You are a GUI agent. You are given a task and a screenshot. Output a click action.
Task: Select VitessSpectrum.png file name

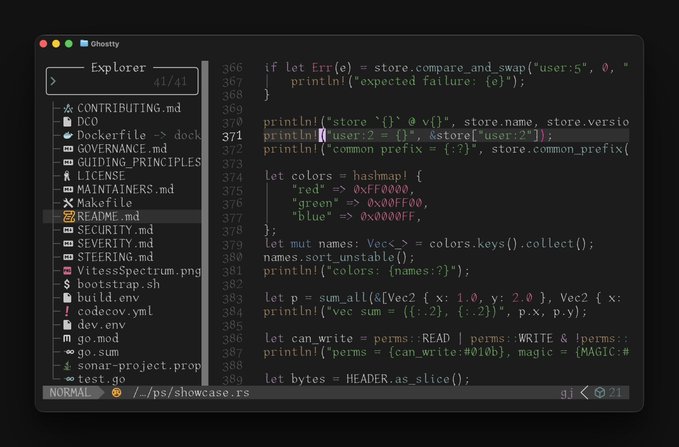pos(139,271)
